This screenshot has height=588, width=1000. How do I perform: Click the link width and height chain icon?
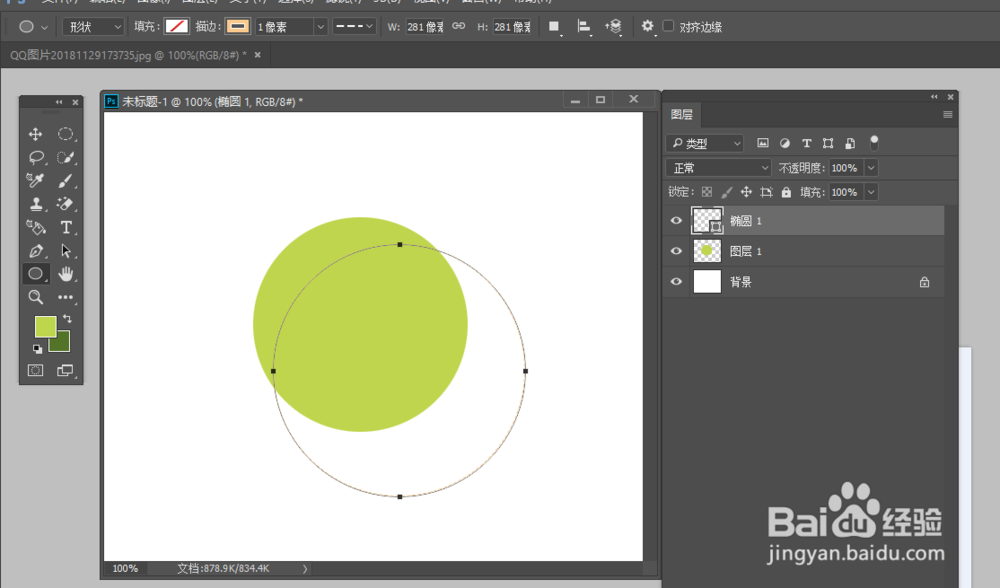459,26
